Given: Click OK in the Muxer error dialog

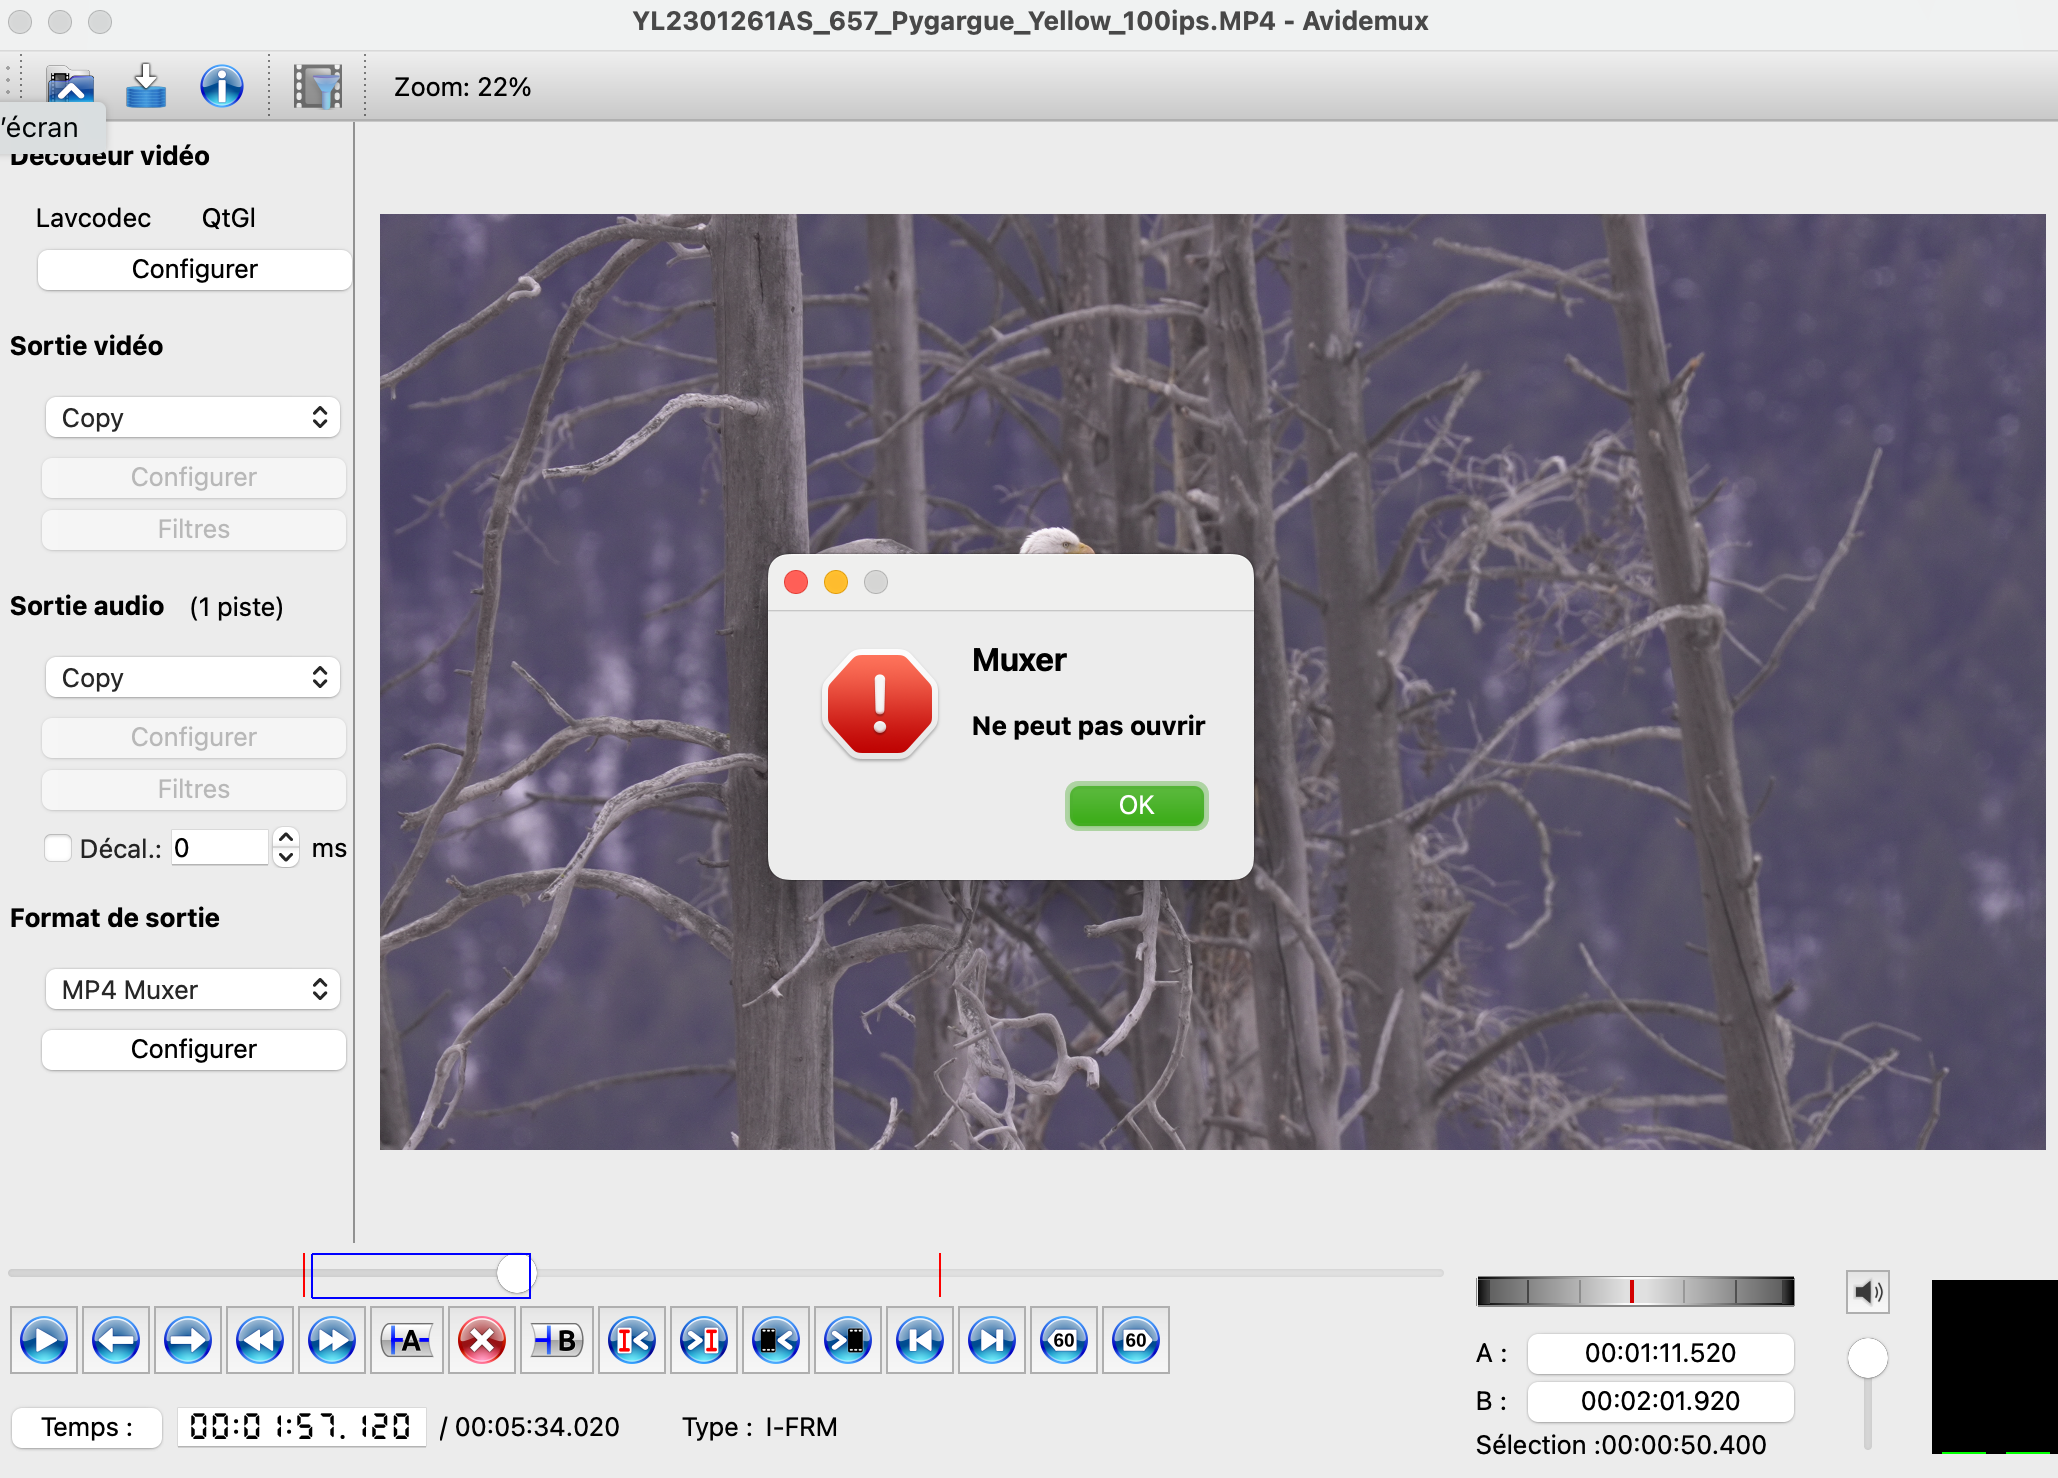Looking at the screenshot, I should coord(1136,806).
